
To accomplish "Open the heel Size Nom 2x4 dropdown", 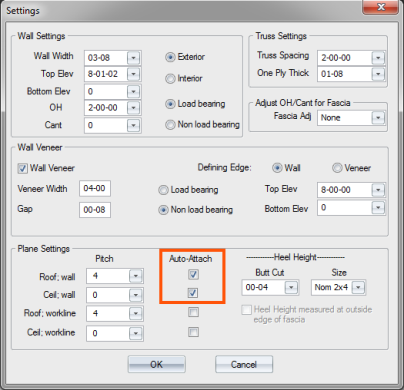I will click(x=358, y=287).
